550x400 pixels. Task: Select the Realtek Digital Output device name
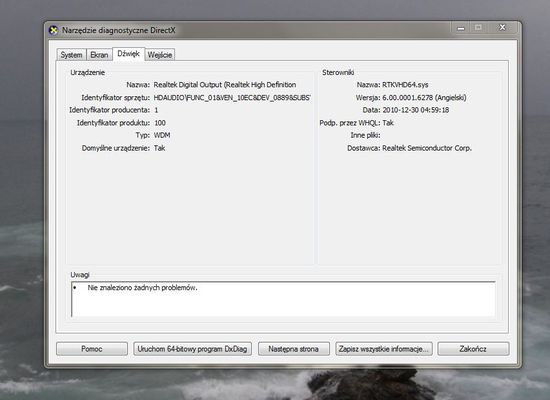(x=225, y=85)
